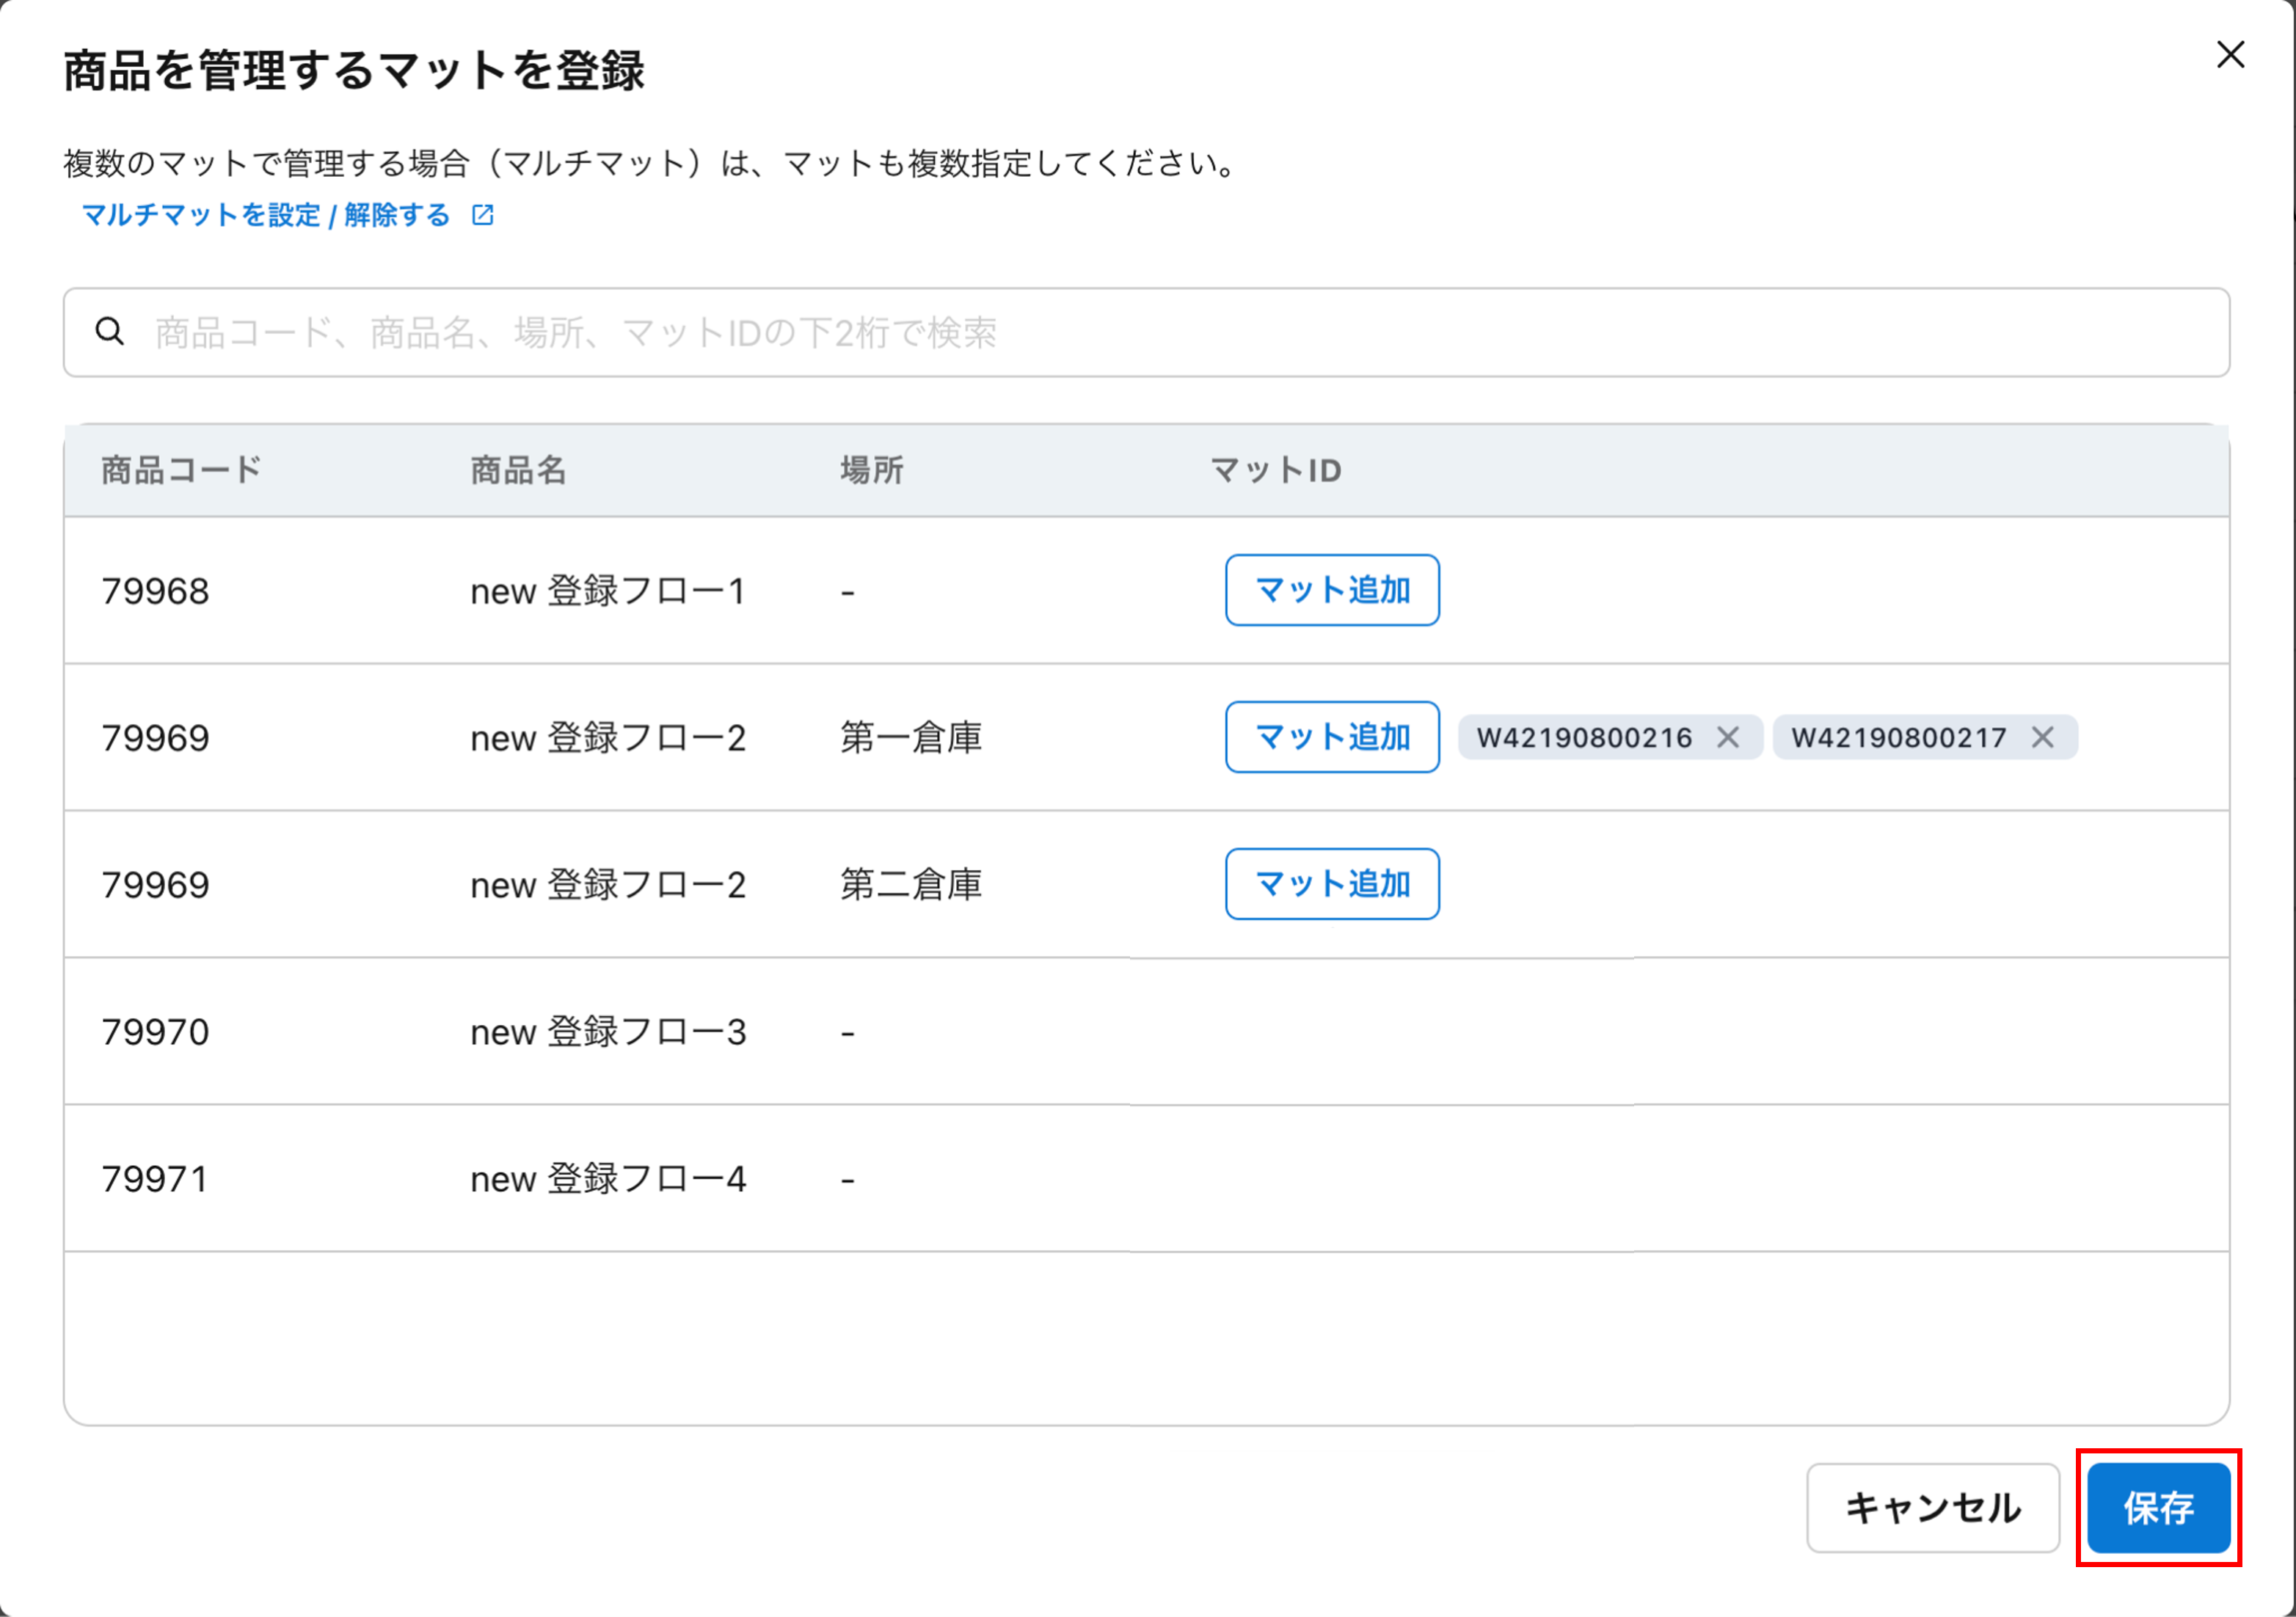Click the dialog title 商品を管理するマットを登録

point(354,71)
